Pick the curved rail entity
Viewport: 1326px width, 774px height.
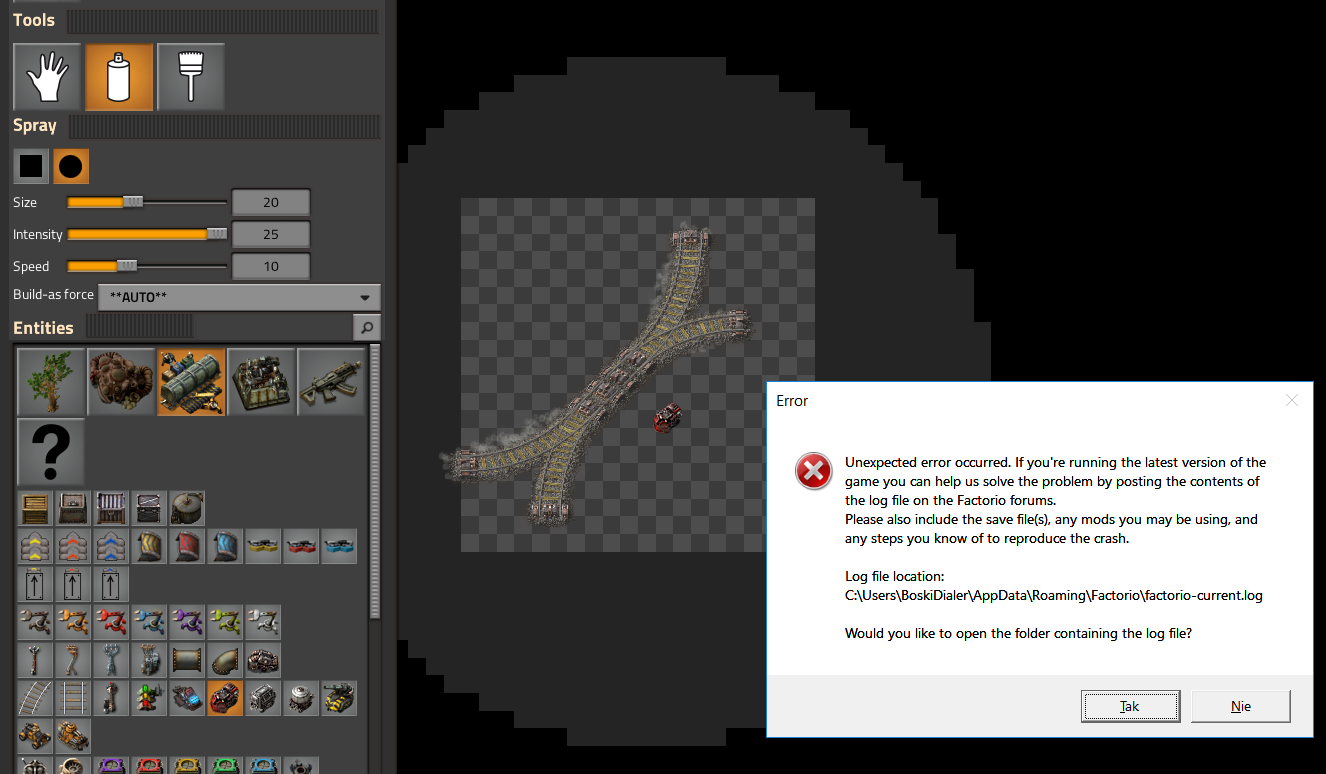[x=36, y=698]
